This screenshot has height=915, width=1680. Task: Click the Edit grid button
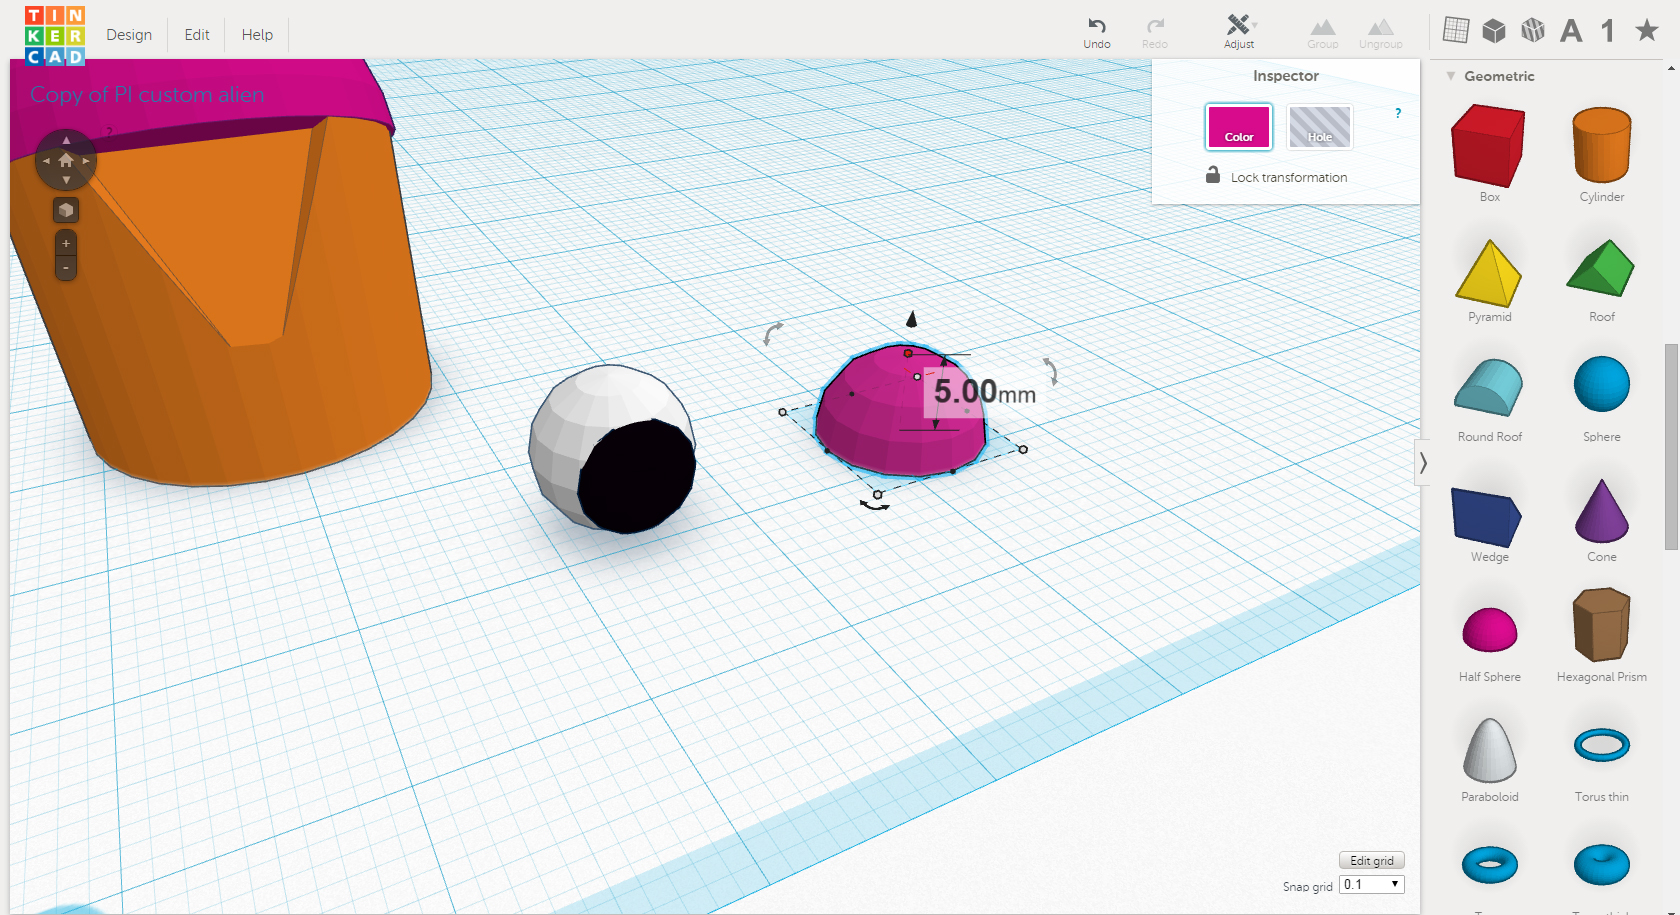coord(1371,861)
